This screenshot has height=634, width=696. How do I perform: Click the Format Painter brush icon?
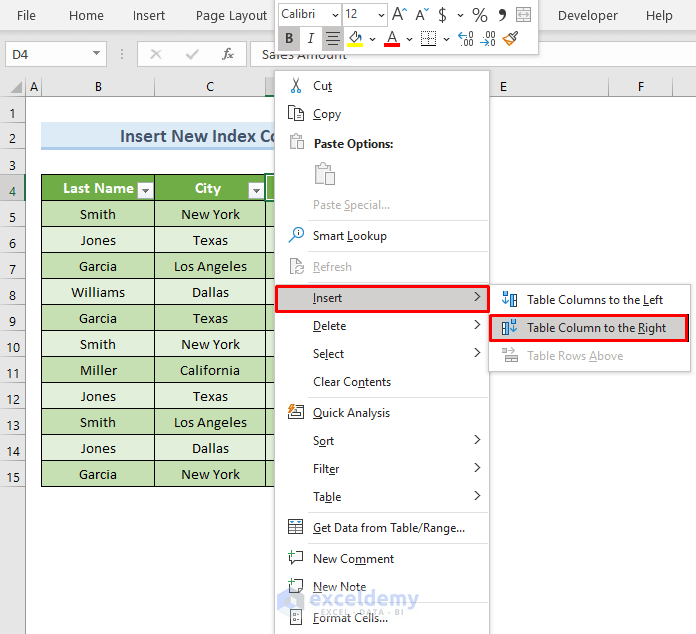click(511, 39)
